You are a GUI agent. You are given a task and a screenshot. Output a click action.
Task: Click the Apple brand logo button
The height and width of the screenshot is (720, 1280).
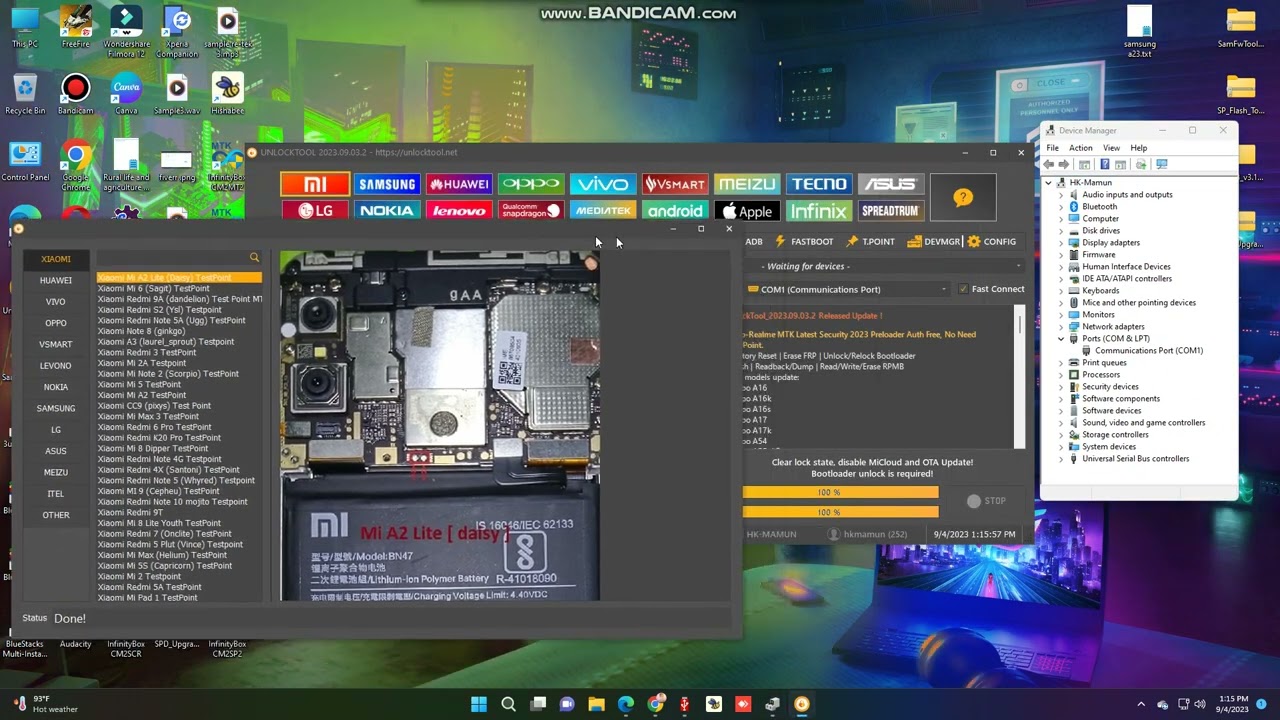[747, 211]
